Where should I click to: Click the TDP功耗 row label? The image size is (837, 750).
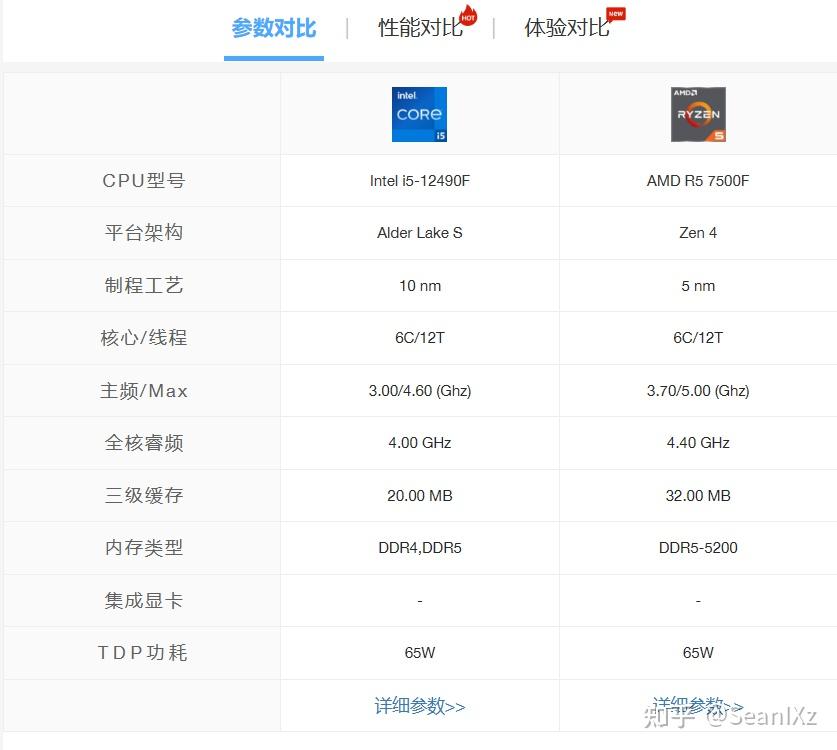(x=143, y=652)
